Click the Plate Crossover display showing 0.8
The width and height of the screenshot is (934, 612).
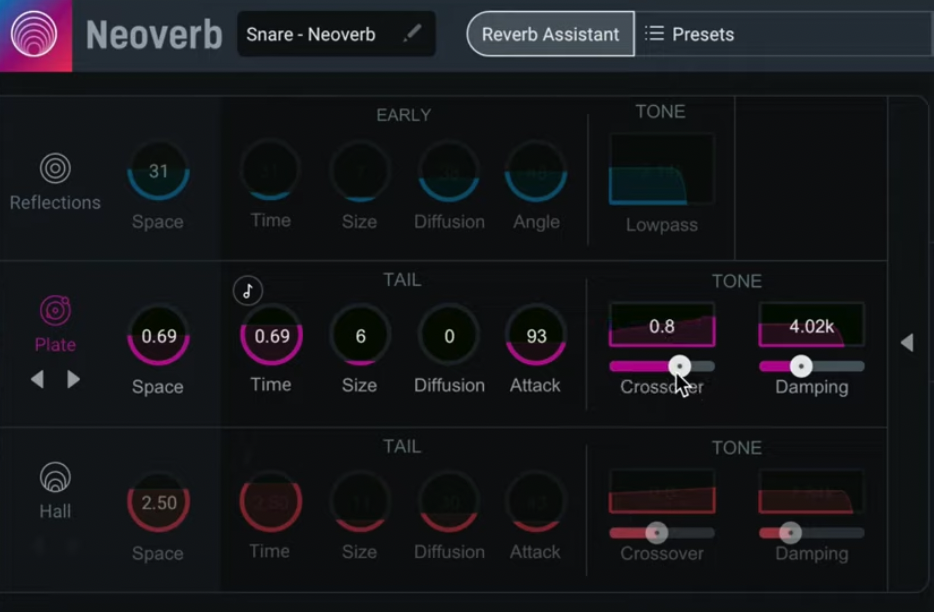point(662,325)
